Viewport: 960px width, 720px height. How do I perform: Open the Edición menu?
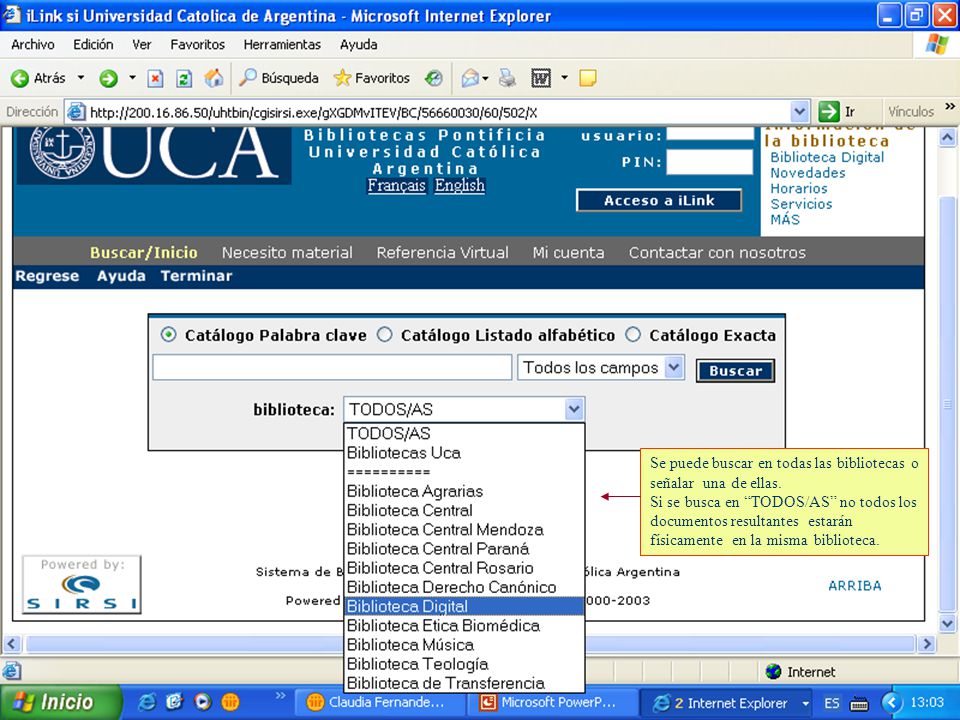click(93, 45)
